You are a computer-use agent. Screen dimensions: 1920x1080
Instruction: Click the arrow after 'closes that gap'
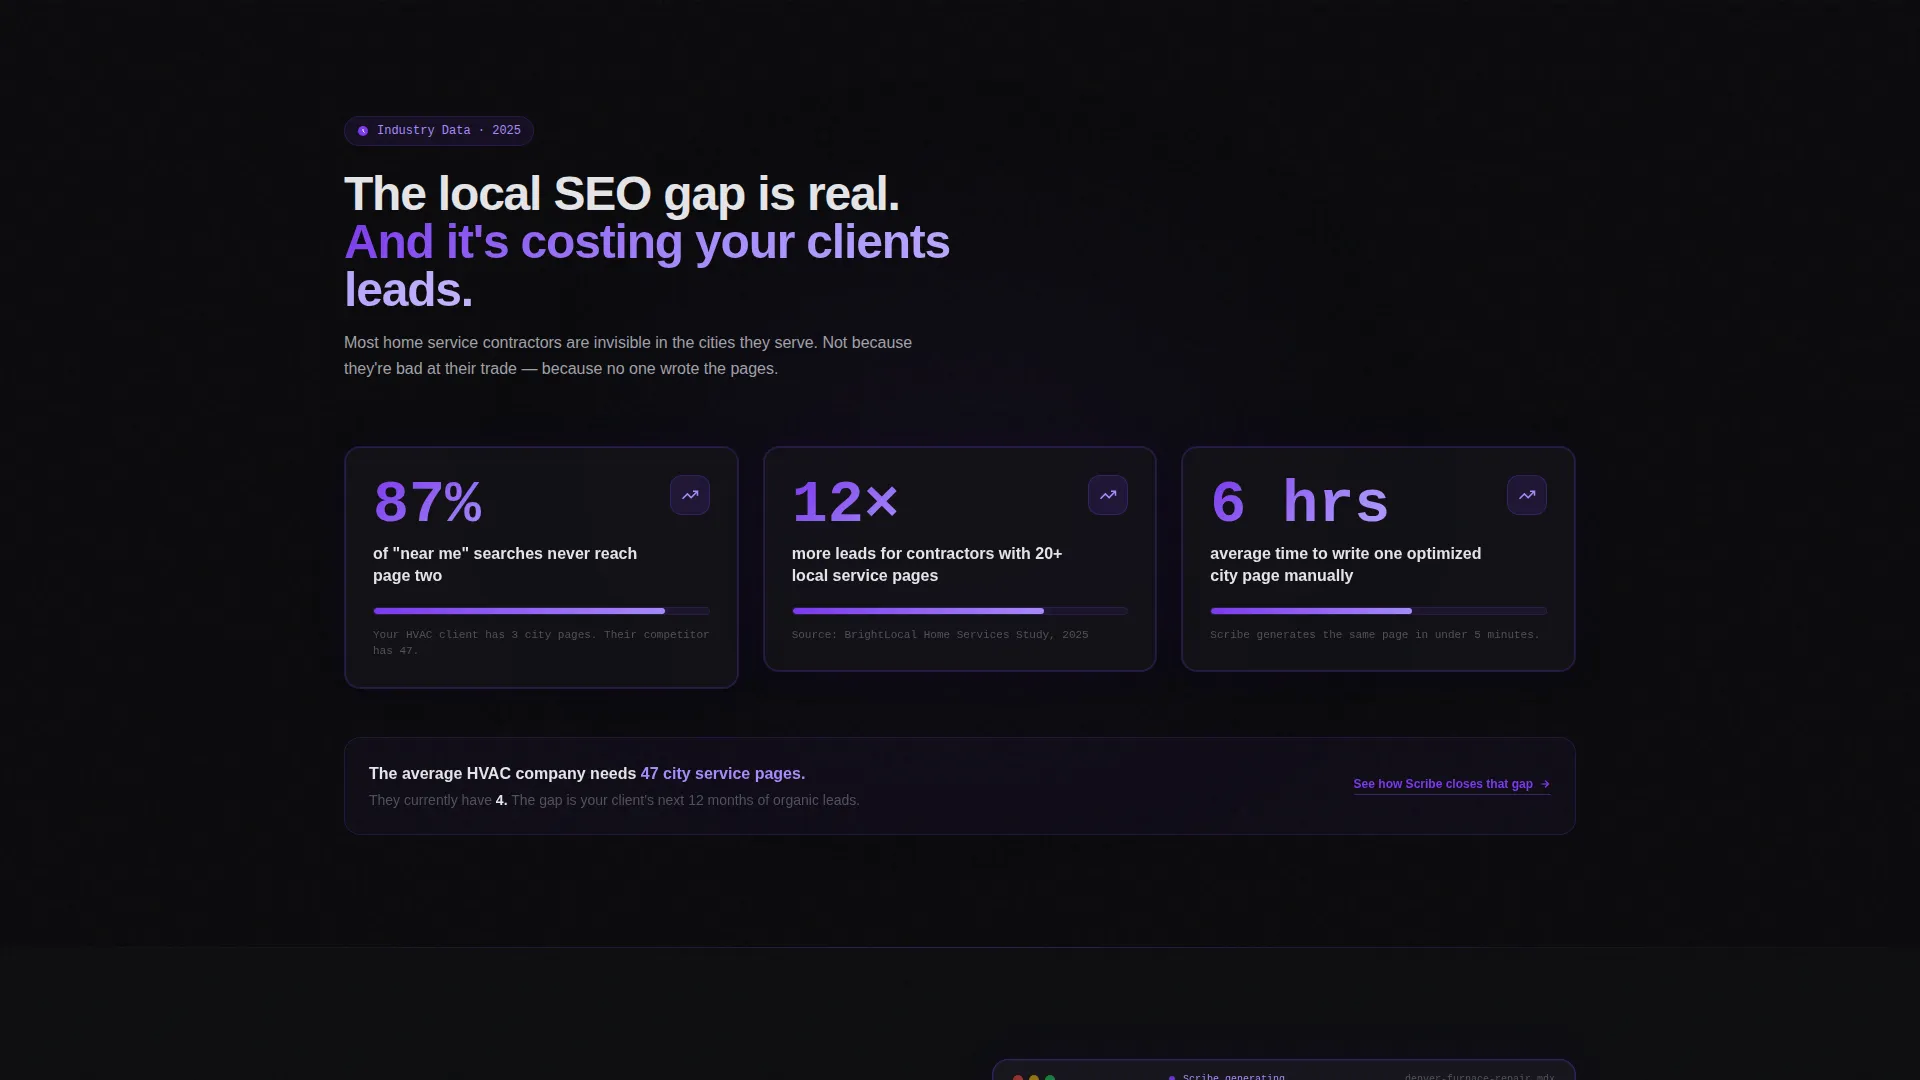(x=1545, y=784)
